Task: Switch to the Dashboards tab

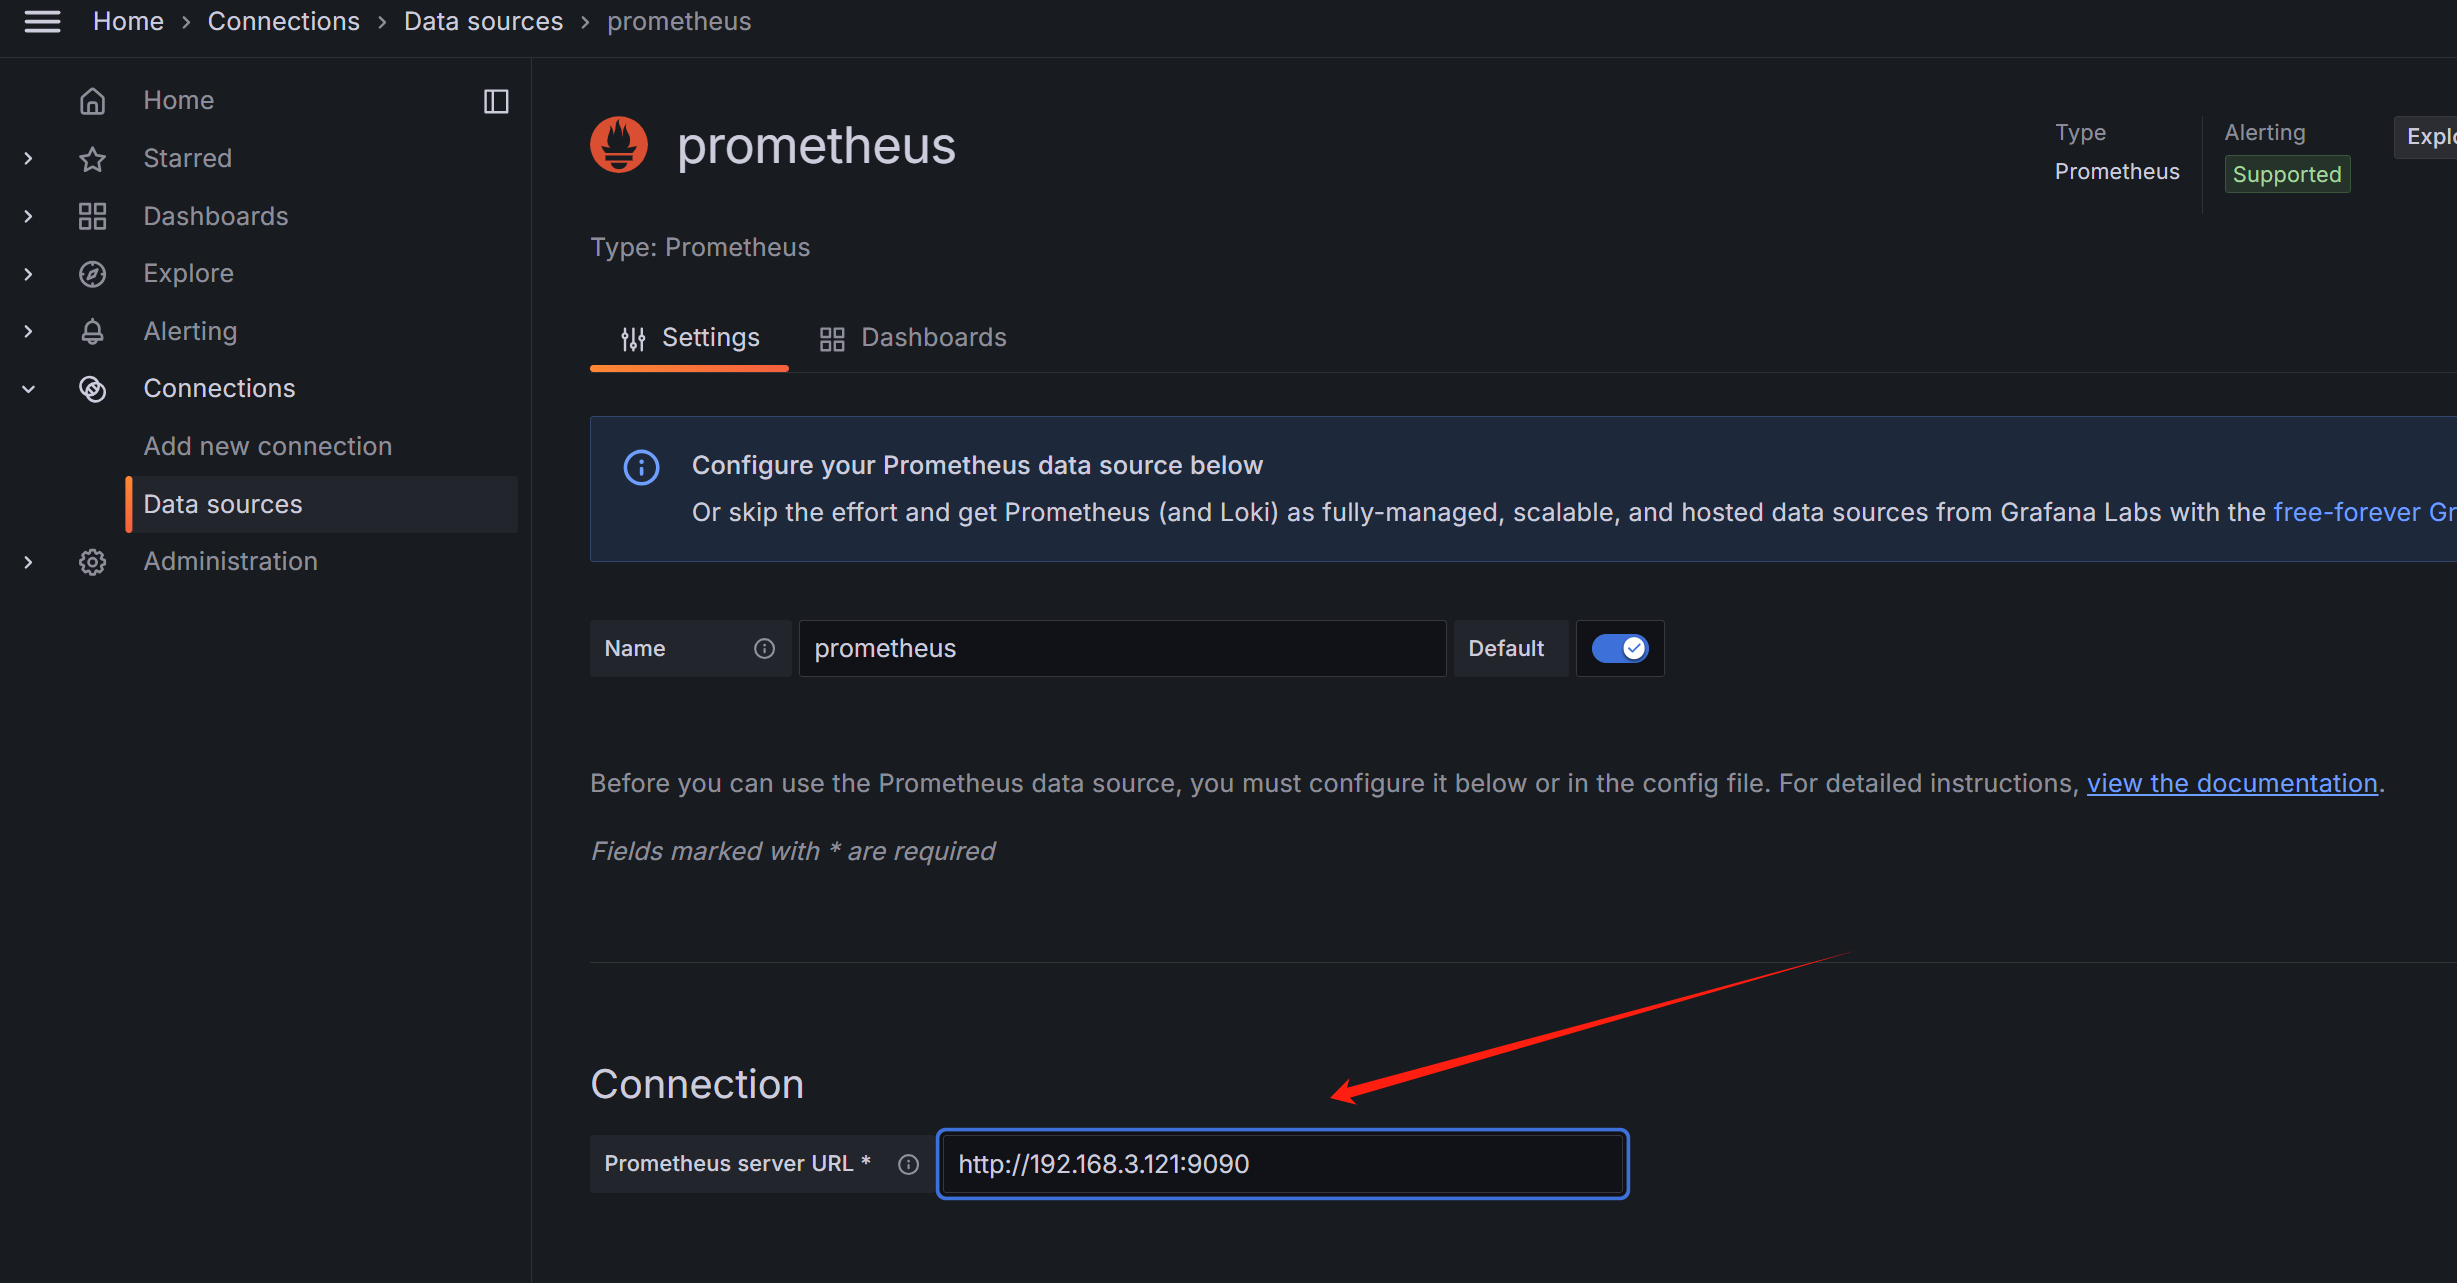Action: (912, 338)
